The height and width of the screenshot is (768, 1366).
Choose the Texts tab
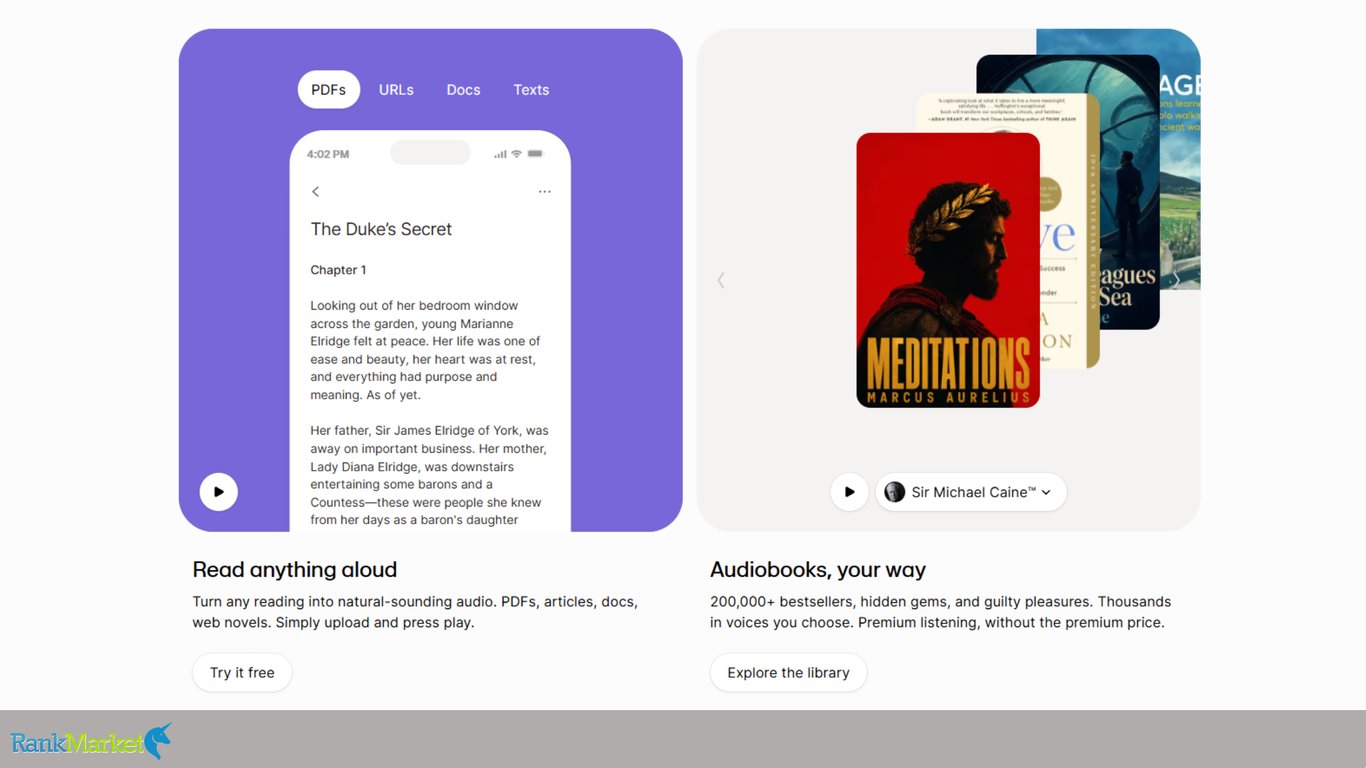[531, 90]
